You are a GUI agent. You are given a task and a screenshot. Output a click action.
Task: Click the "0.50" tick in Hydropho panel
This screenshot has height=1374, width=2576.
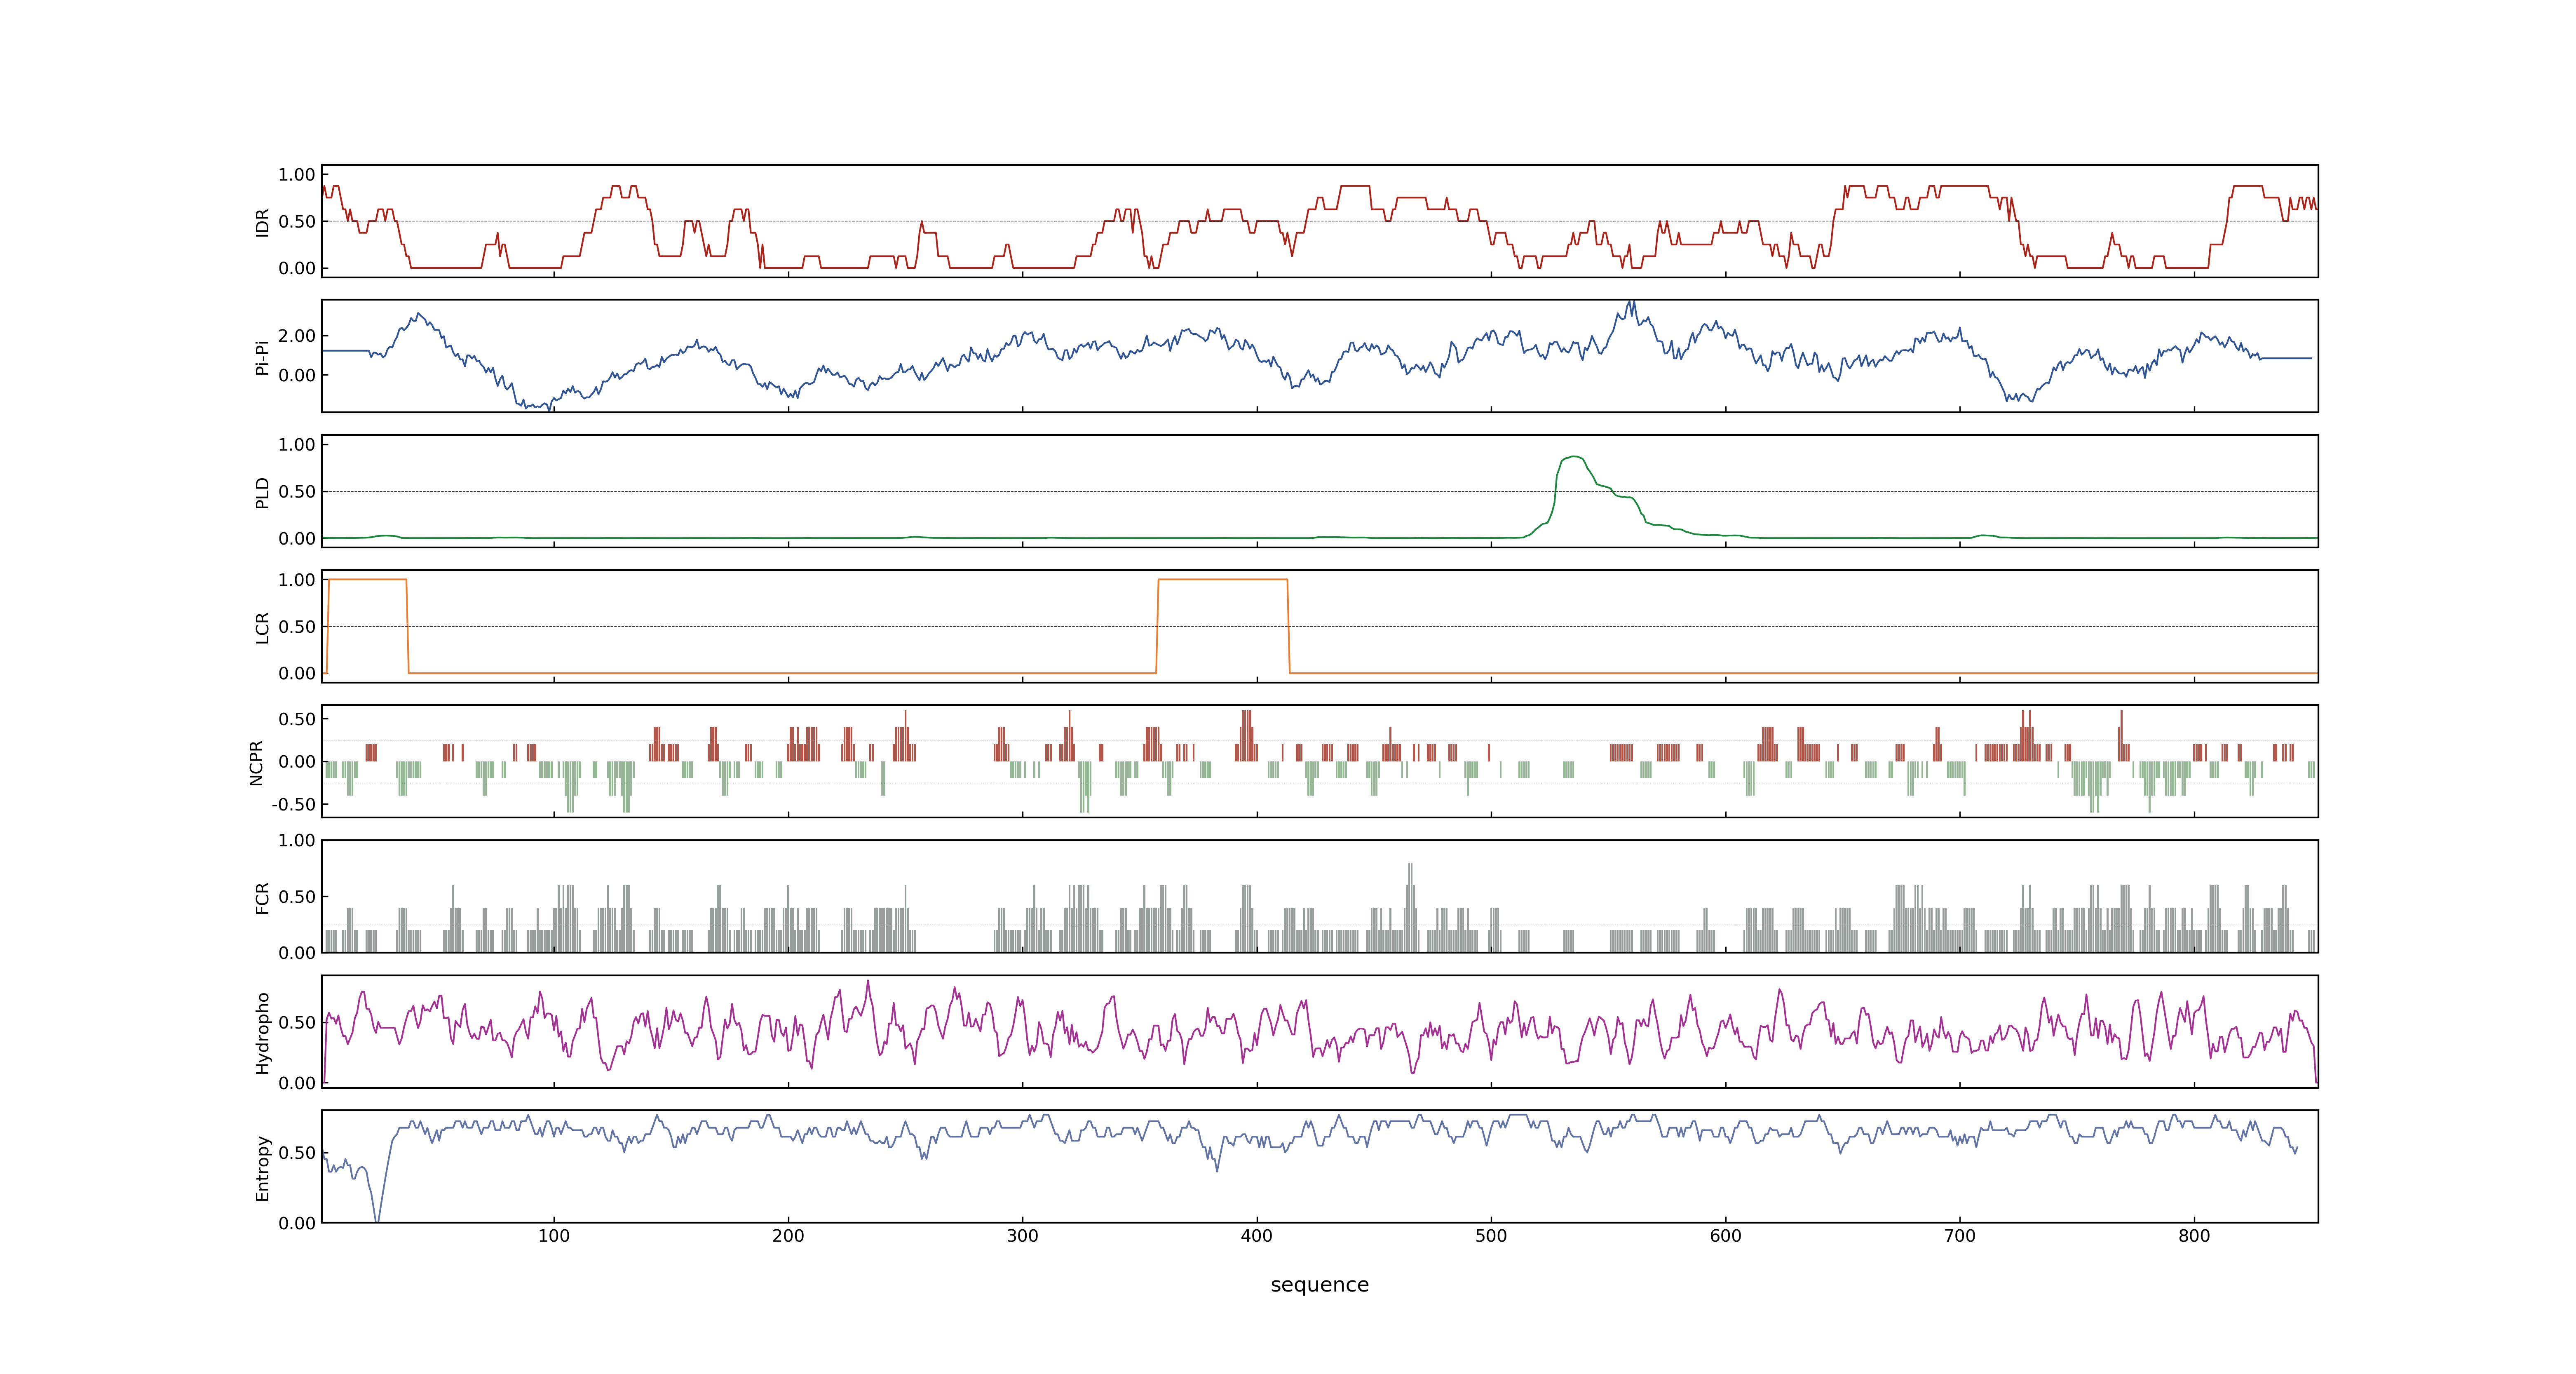[x=297, y=1023]
